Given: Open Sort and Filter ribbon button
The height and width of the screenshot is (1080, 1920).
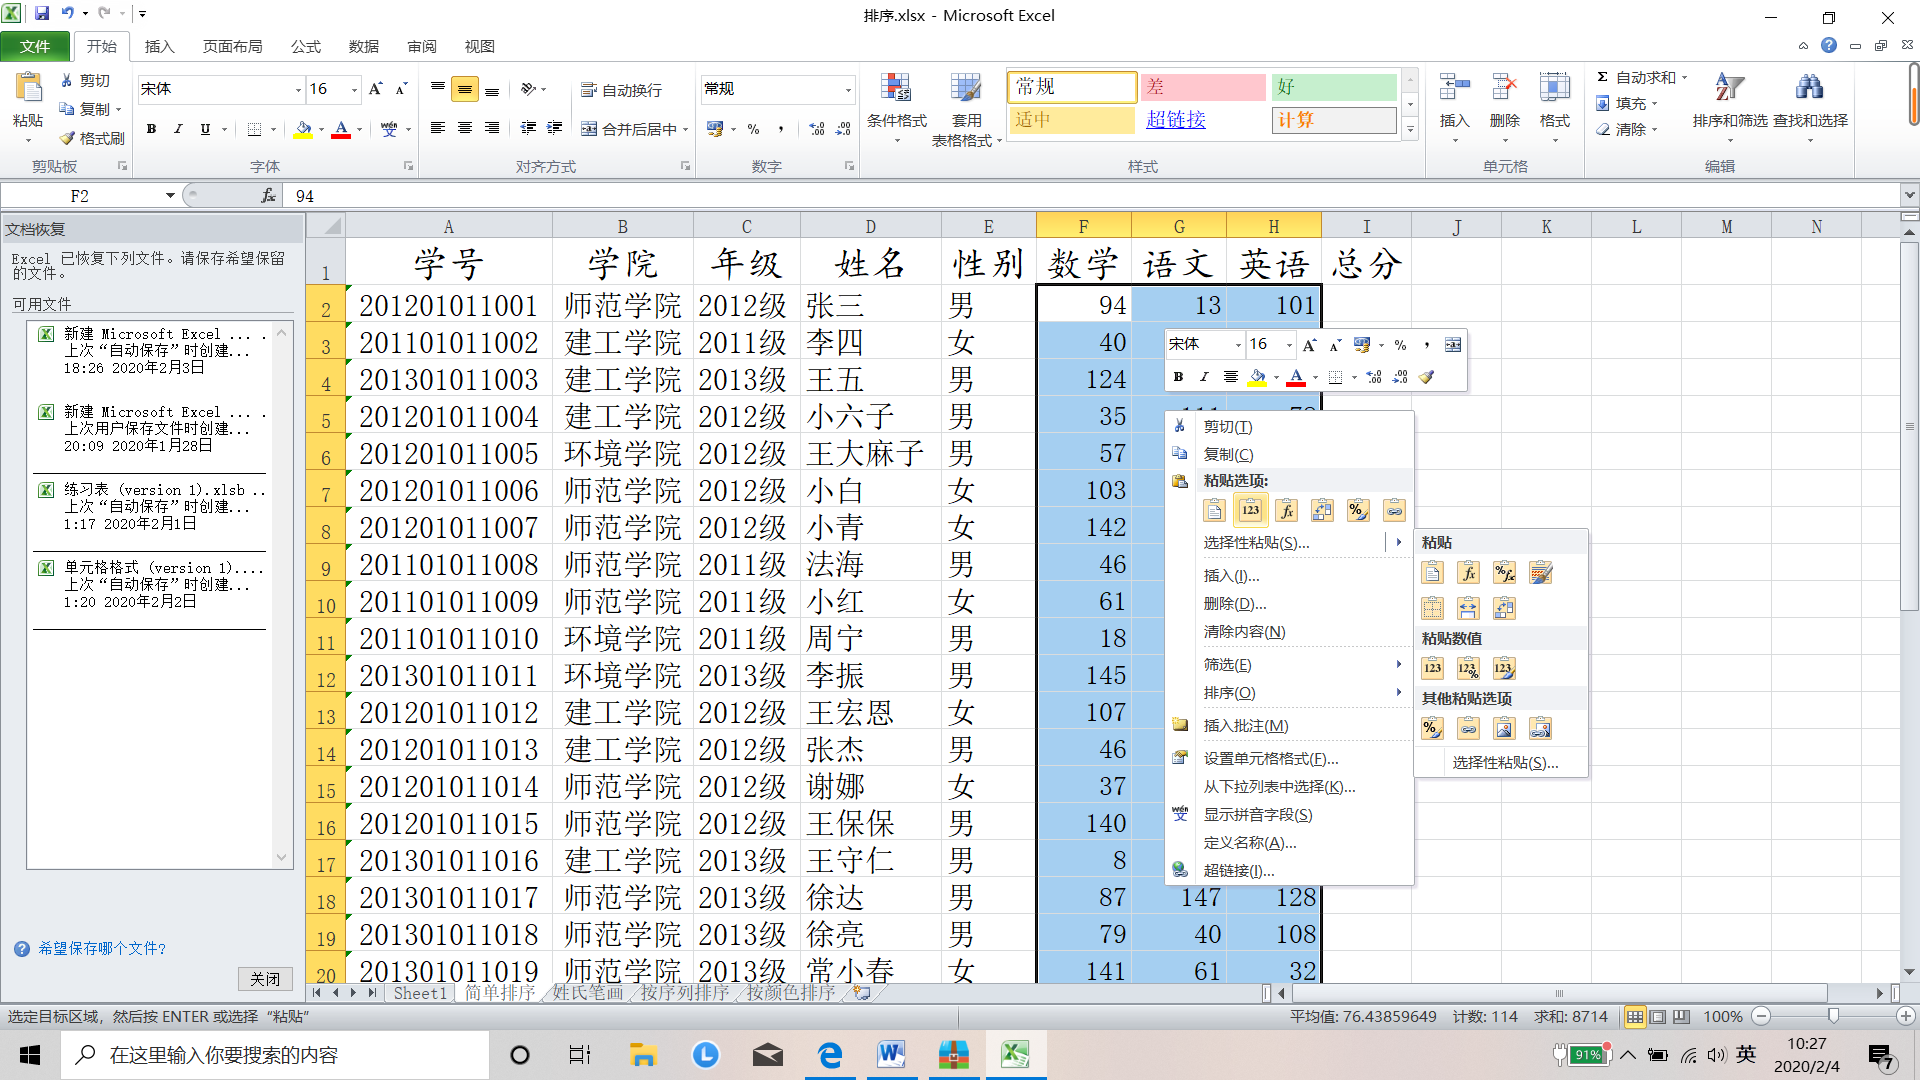Looking at the screenshot, I should point(1729,110).
